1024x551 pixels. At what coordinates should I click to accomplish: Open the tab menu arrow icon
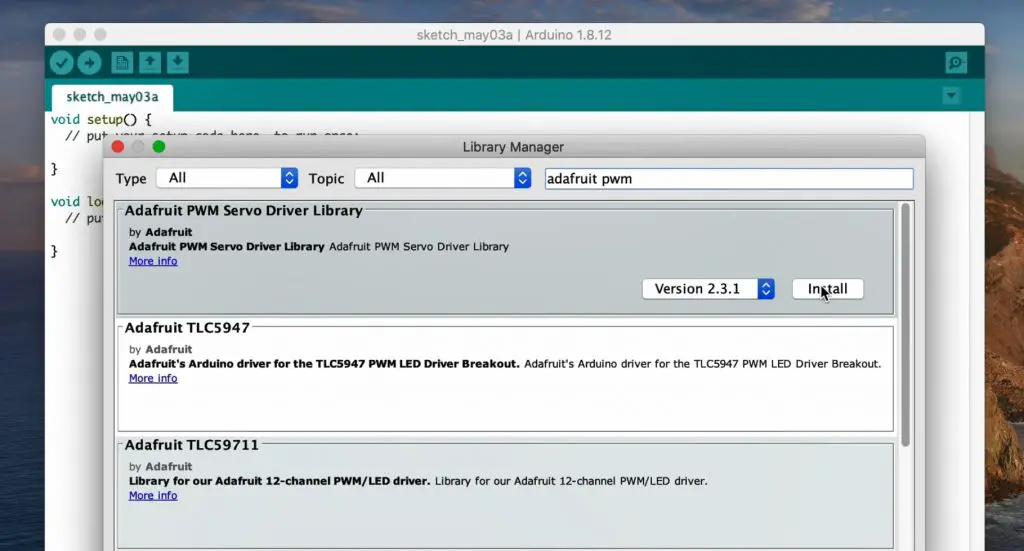pyautogui.click(x=951, y=96)
